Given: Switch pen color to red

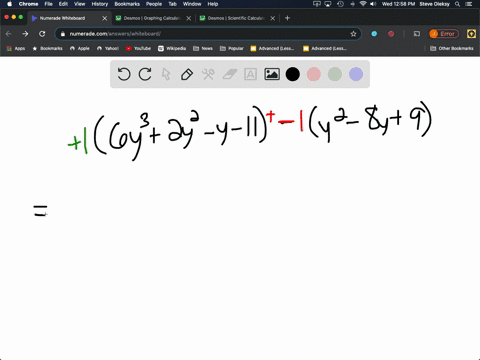Looking at the screenshot, I should 314,74.
